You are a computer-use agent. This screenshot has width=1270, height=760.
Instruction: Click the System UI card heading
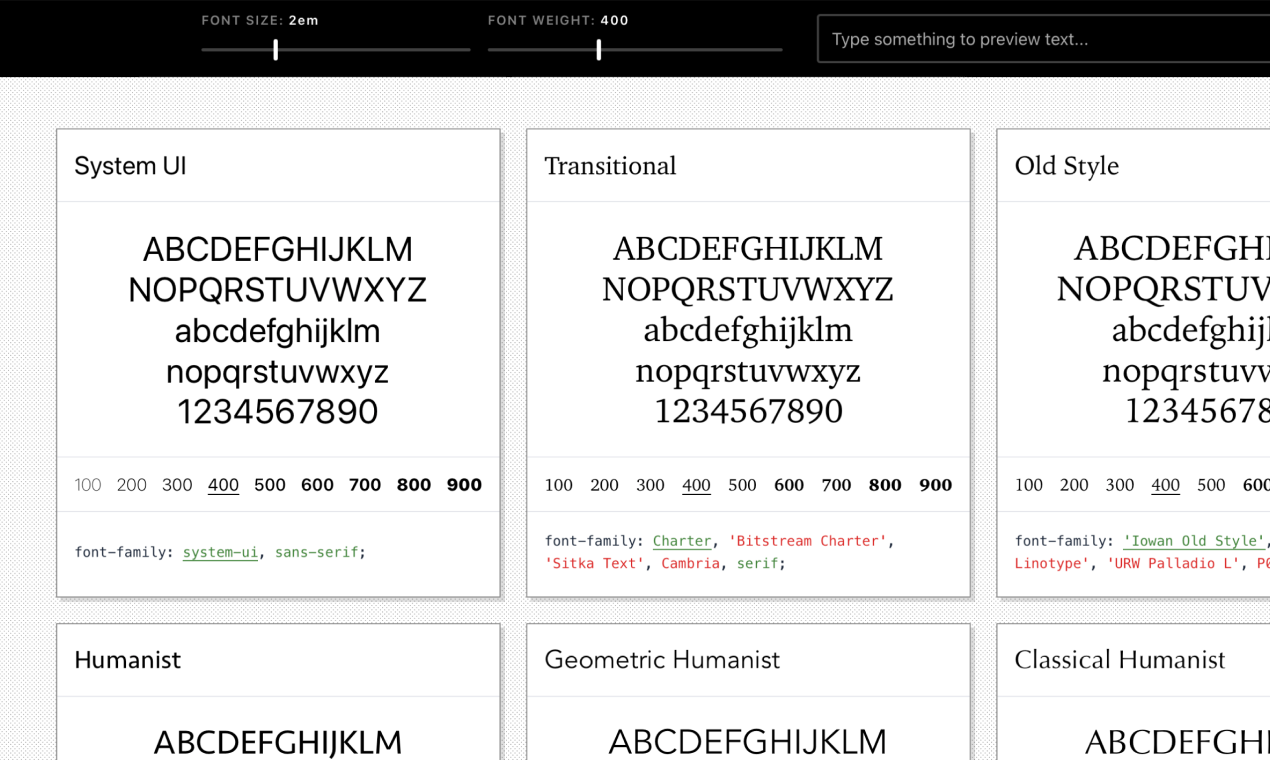pos(130,166)
